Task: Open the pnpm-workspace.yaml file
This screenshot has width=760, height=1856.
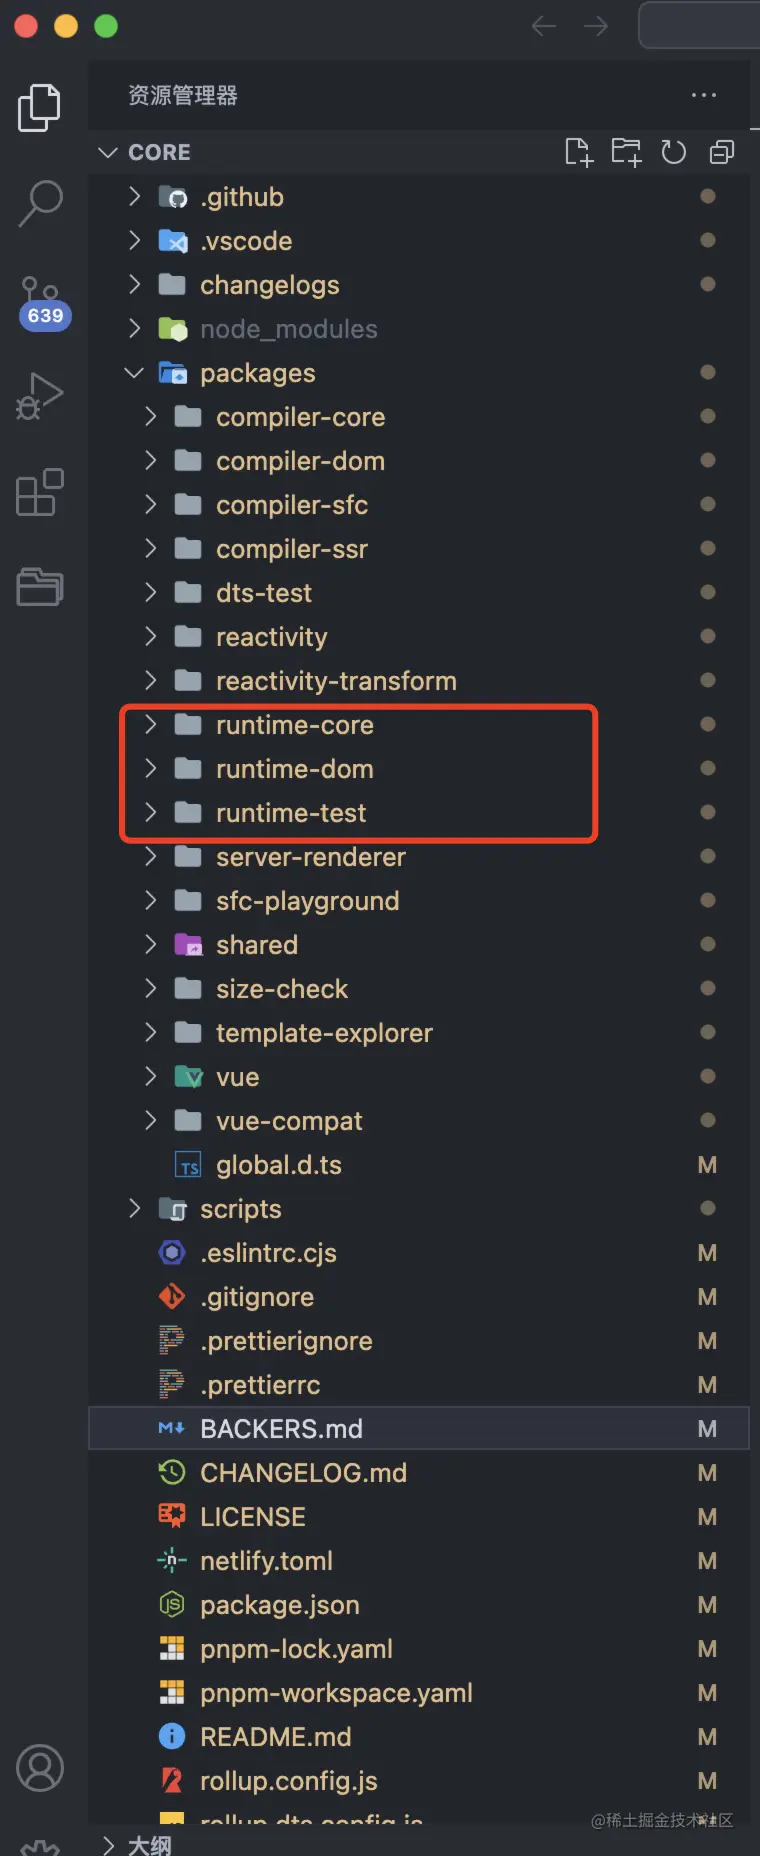Action: pos(419,1693)
